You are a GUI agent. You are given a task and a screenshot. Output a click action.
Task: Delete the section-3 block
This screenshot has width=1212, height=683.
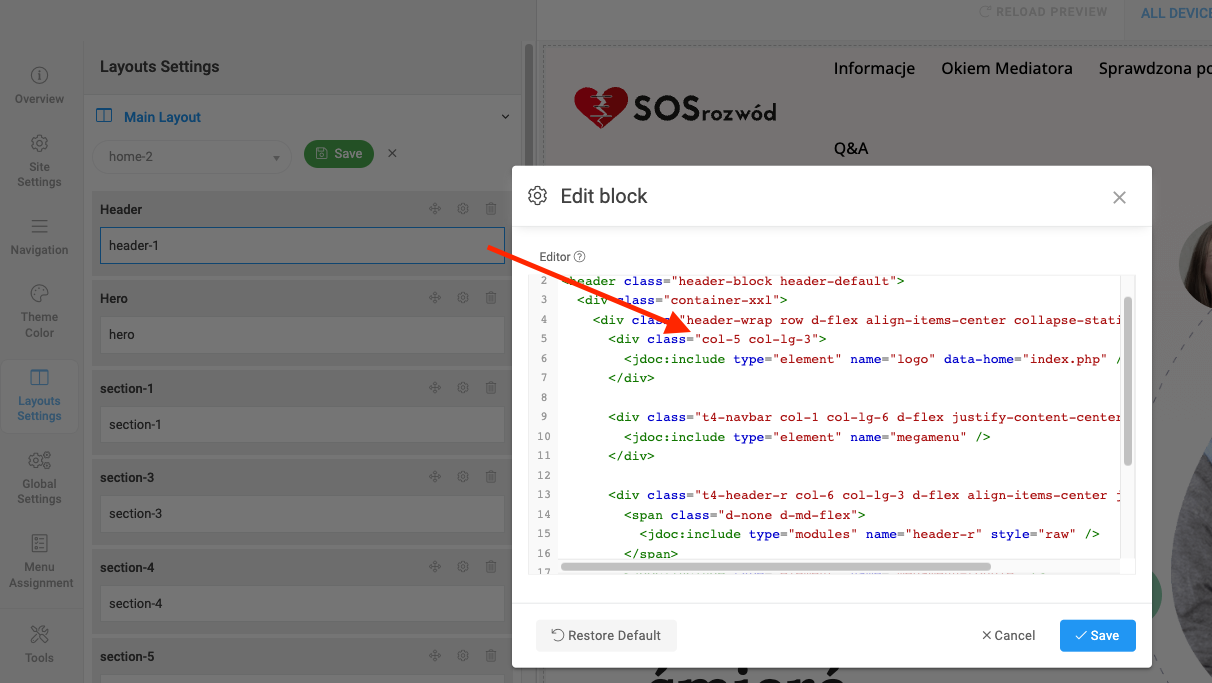tap(491, 477)
